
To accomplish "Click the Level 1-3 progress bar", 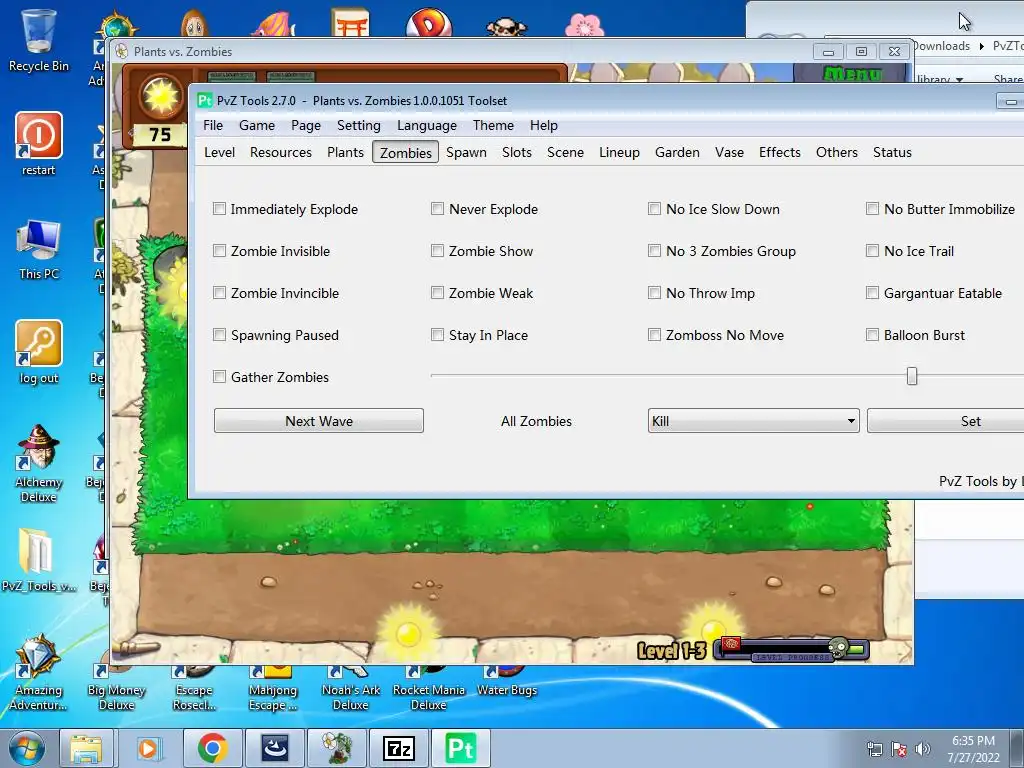I will tap(792, 649).
